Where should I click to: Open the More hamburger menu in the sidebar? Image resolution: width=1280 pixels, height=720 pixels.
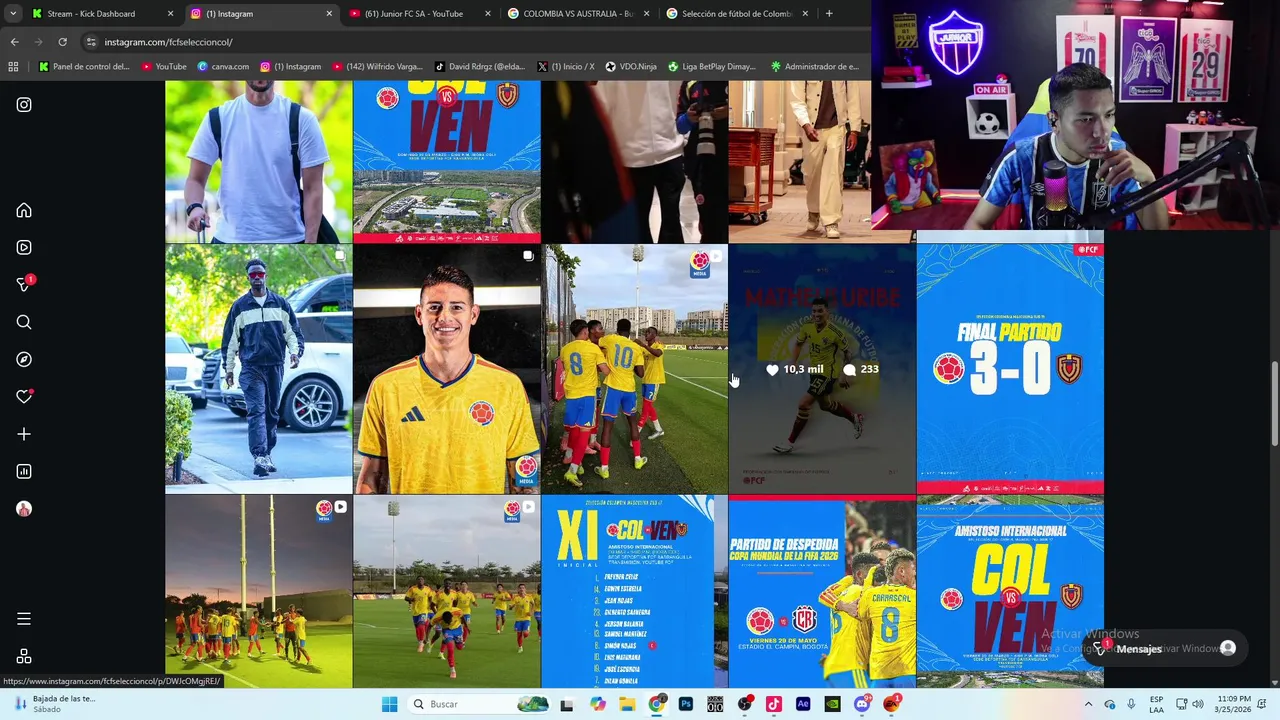(24, 619)
